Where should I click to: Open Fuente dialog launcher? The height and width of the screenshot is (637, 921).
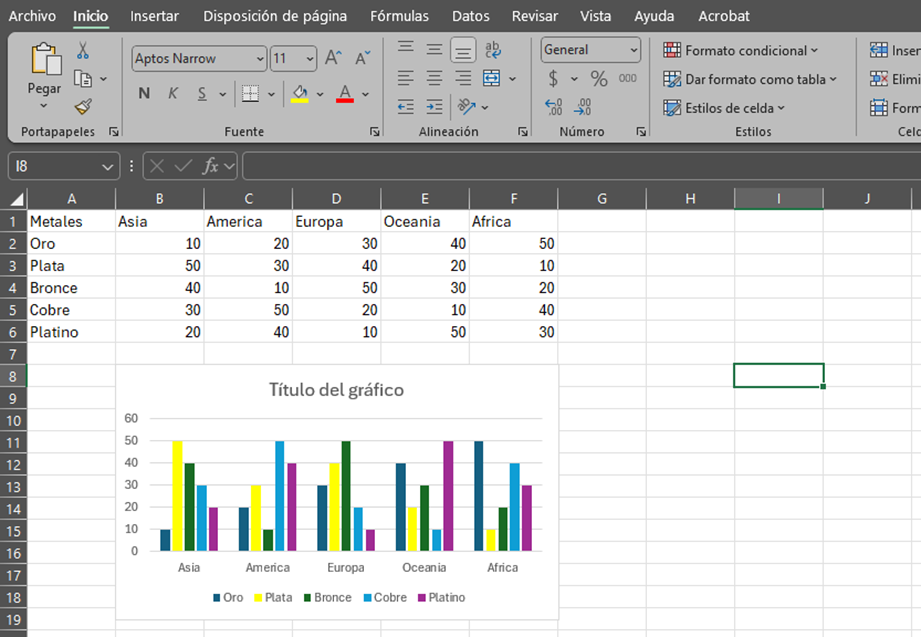pos(374,132)
